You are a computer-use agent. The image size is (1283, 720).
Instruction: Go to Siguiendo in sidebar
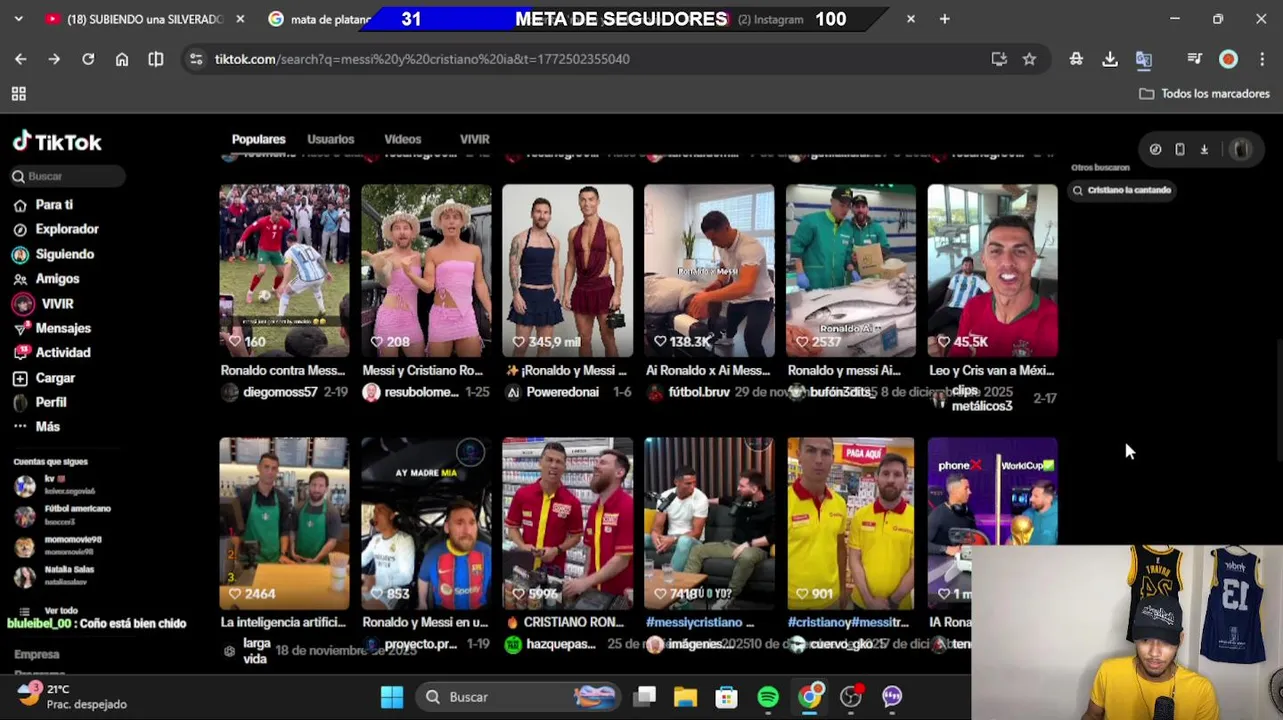pos(64,254)
